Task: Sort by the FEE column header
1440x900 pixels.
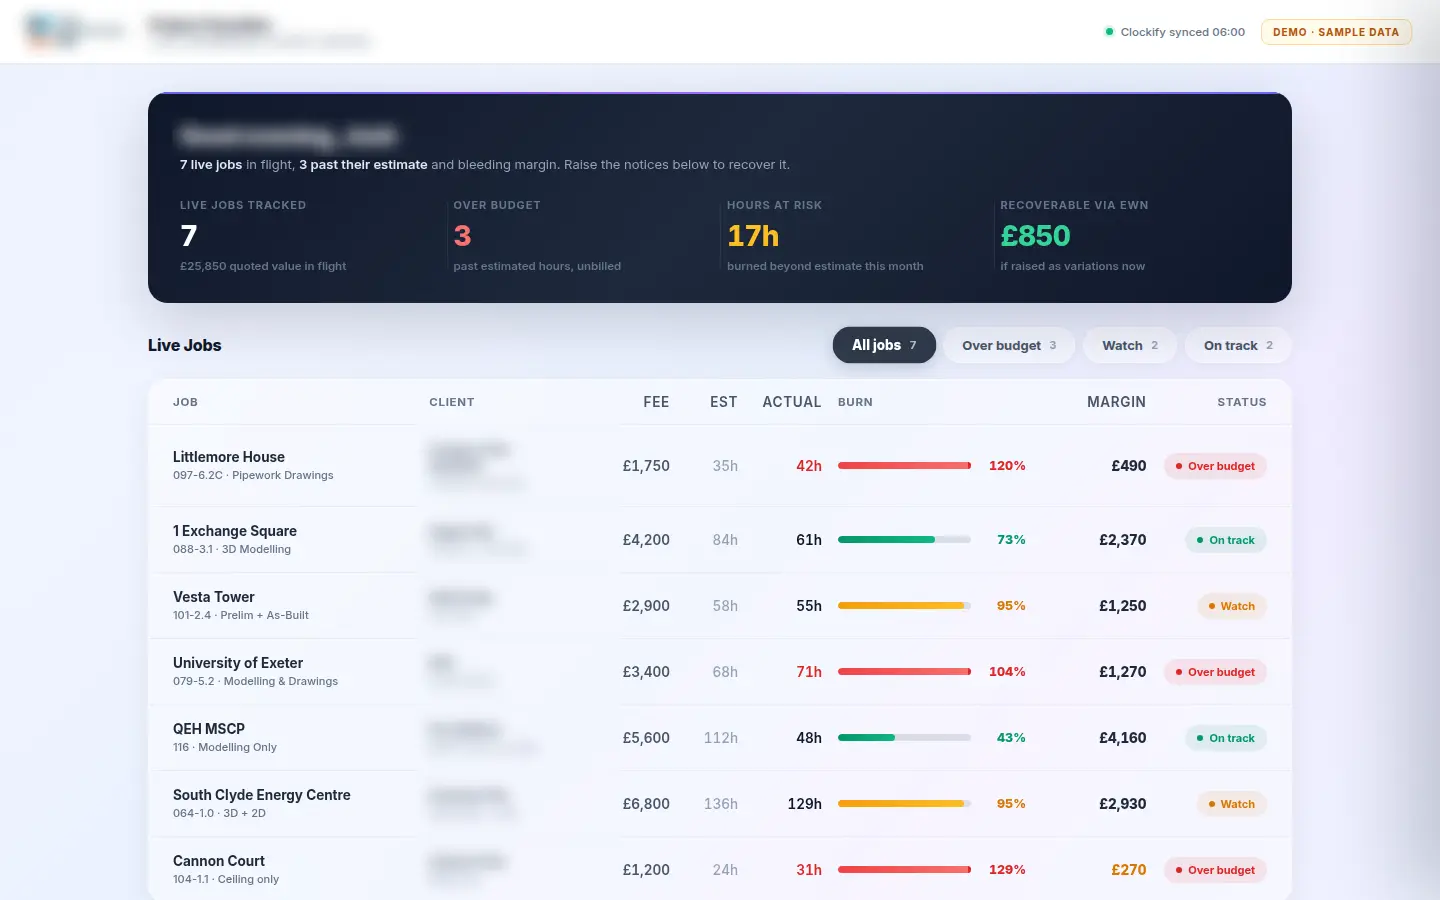Action: click(x=656, y=402)
